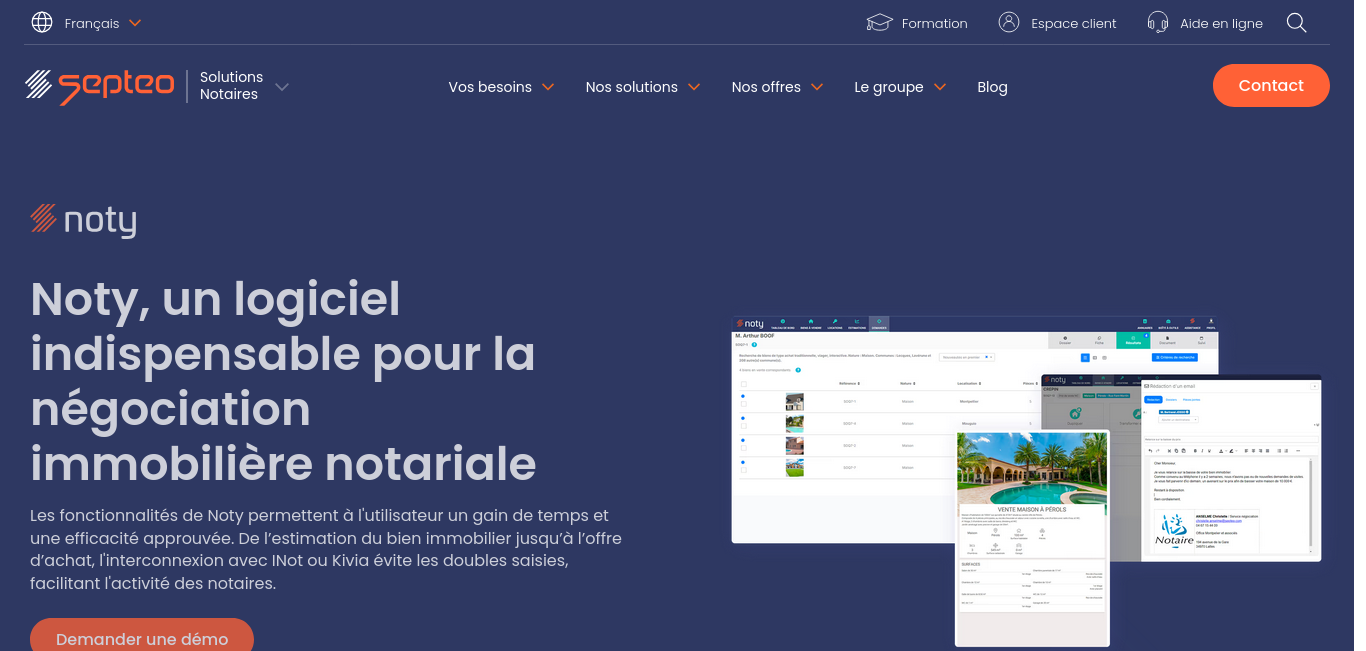Expand the Solutions Notaires chevron
This screenshot has height=651, width=1366.
(282, 87)
